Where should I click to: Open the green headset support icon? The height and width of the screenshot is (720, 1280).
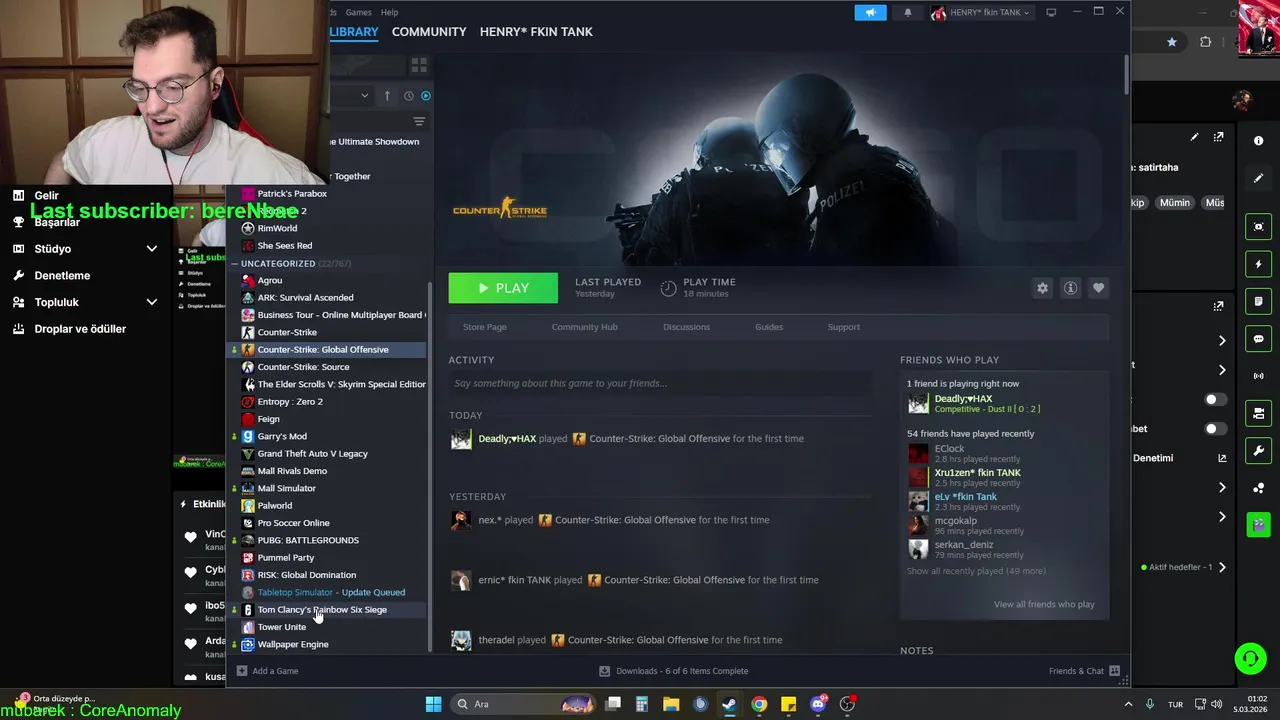[1249, 658]
